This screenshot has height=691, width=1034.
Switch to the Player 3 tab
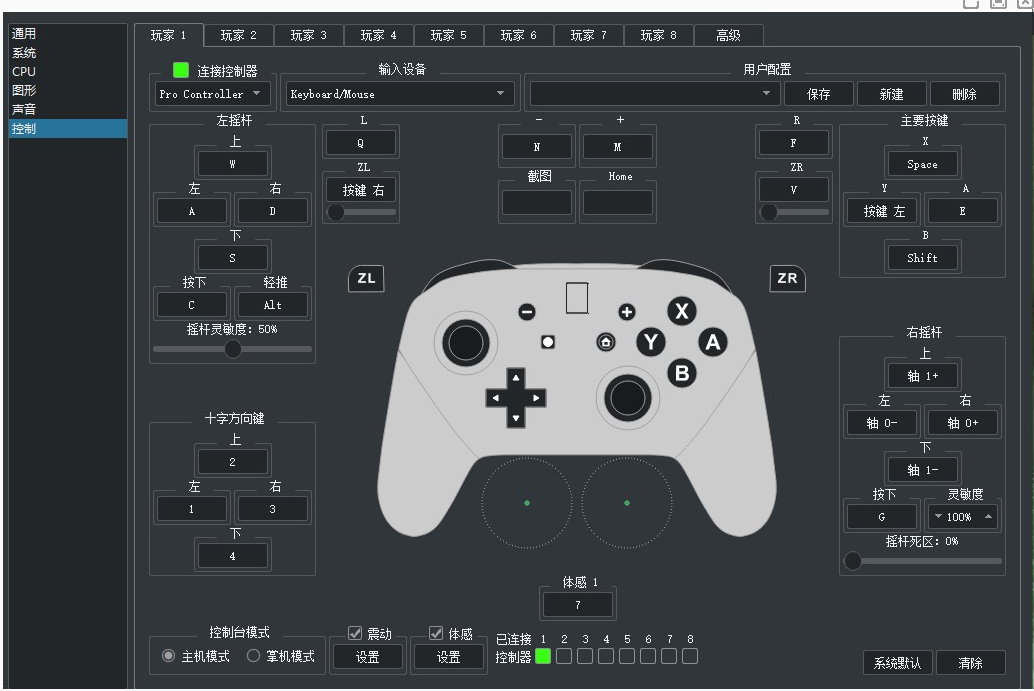coord(309,35)
